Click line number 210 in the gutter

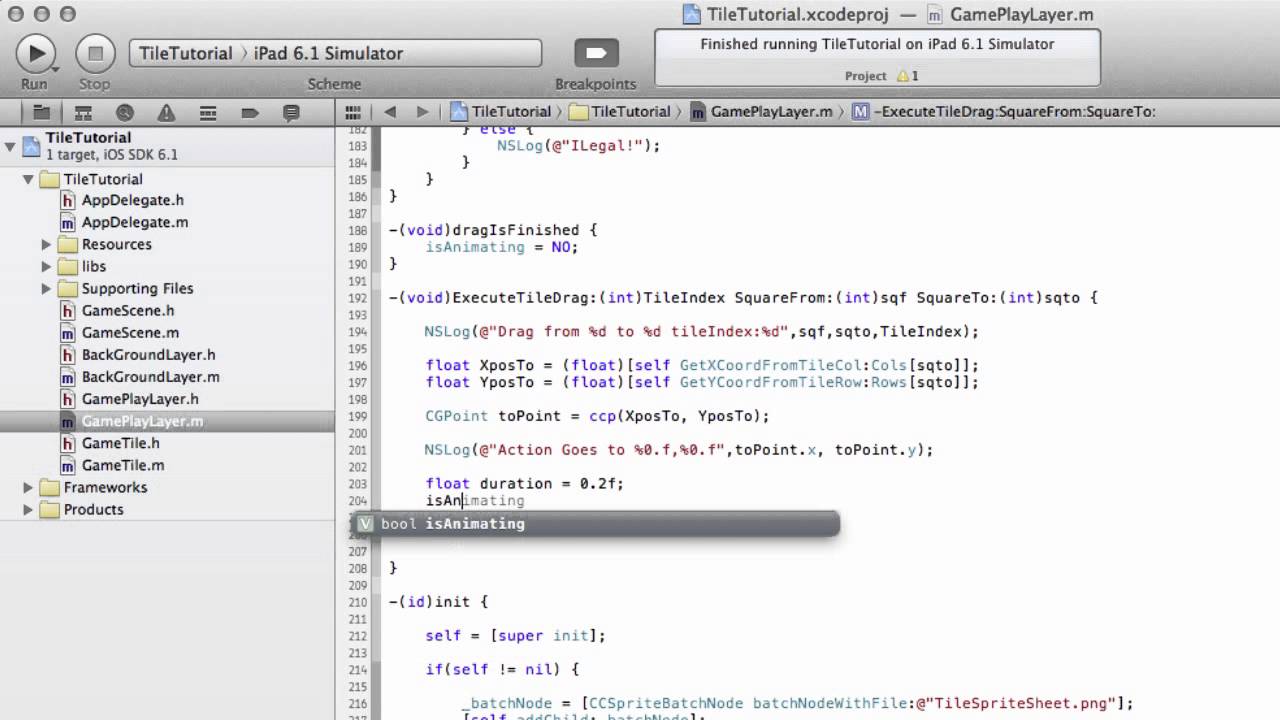pos(357,603)
